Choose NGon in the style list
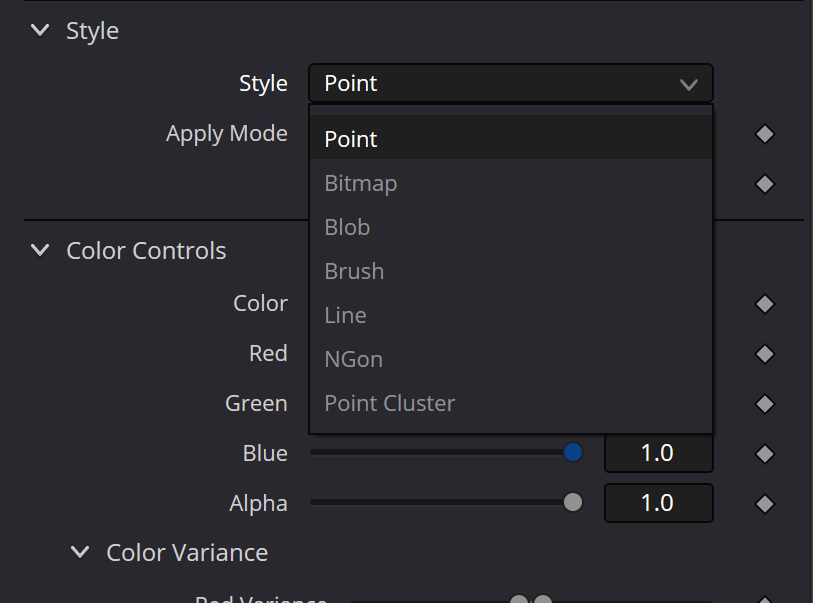This screenshot has height=603, width=813. click(511, 359)
